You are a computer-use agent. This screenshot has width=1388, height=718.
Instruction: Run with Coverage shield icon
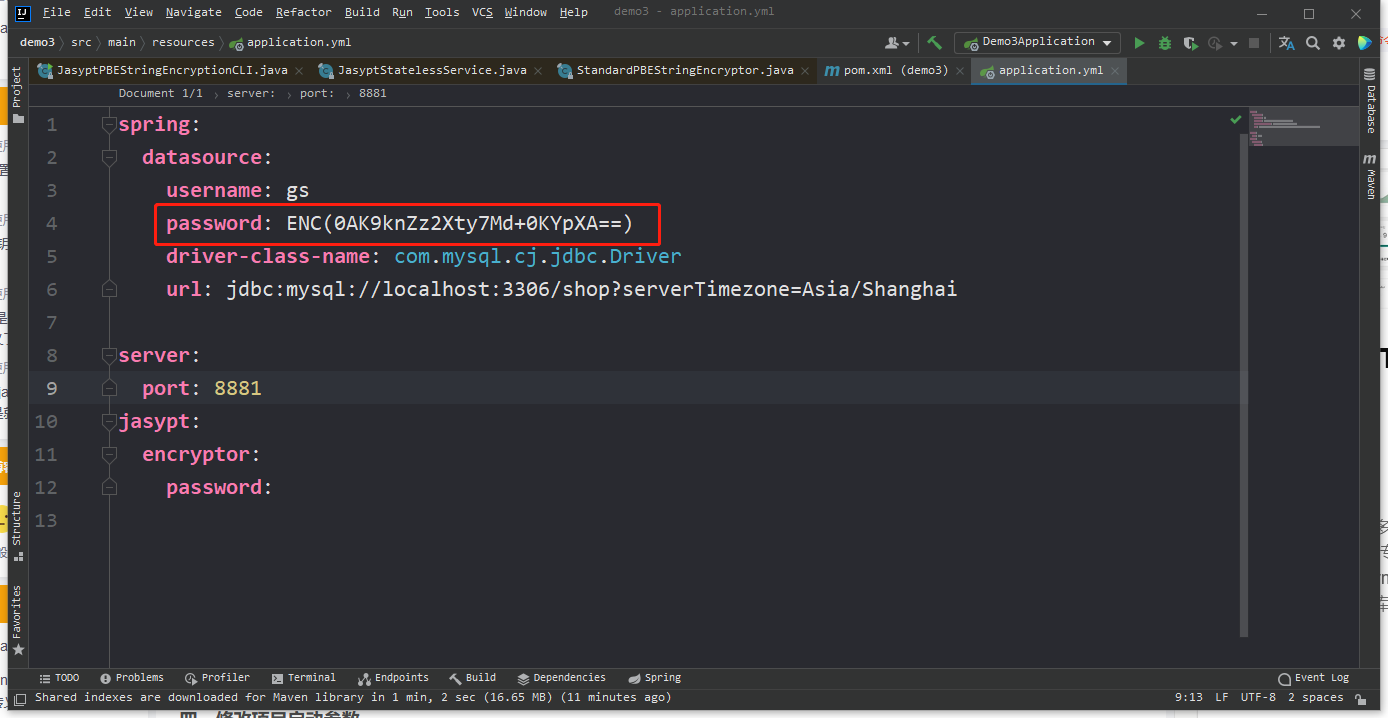click(x=1190, y=43)
